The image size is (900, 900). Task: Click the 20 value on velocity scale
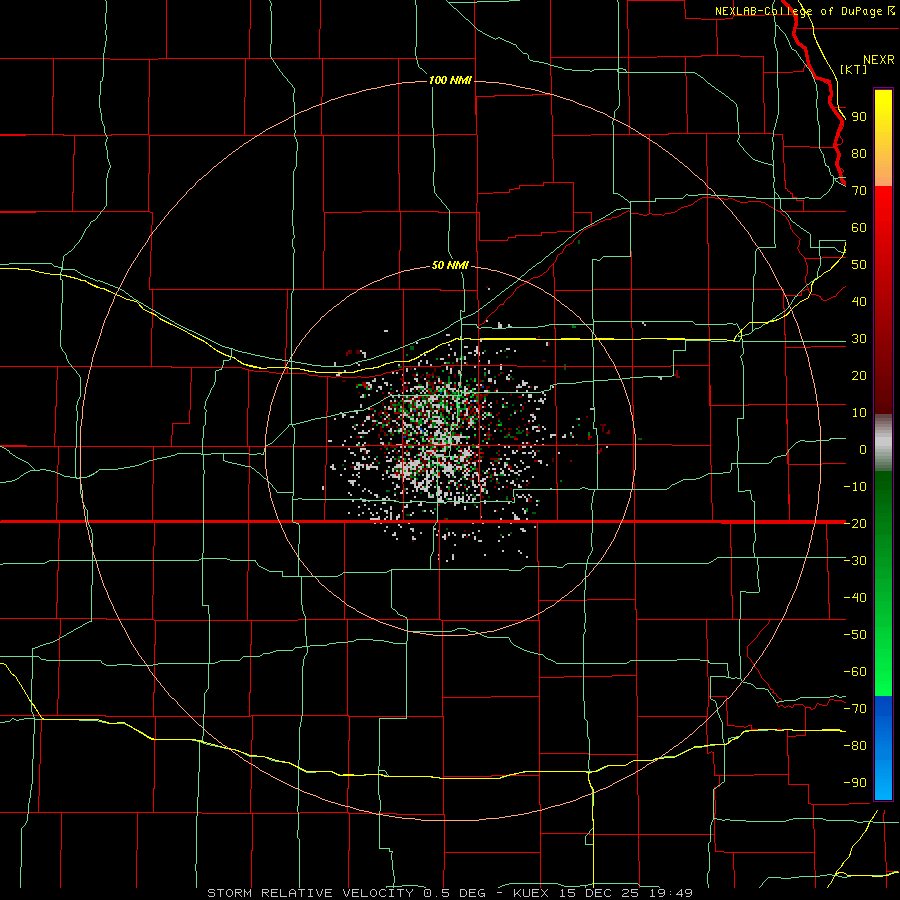(x=859, y=375)
